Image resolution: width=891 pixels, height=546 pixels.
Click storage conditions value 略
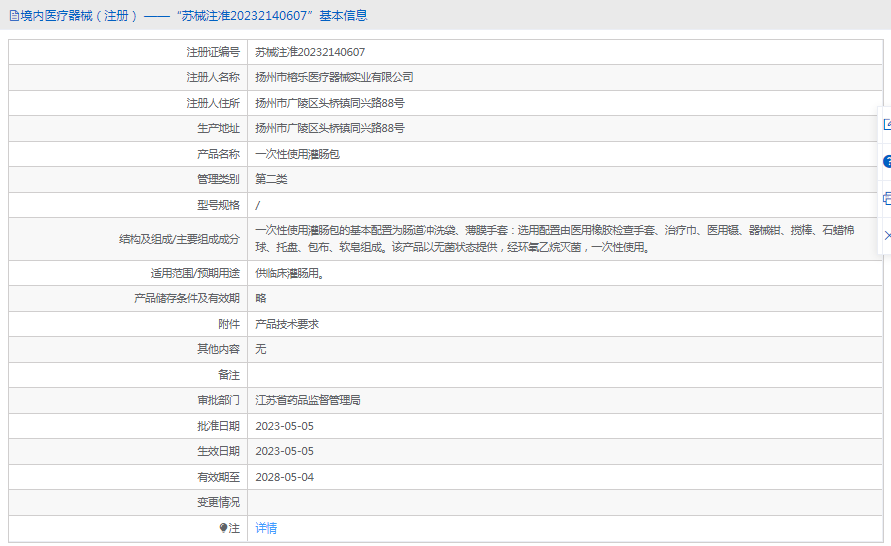coord(261,298)
